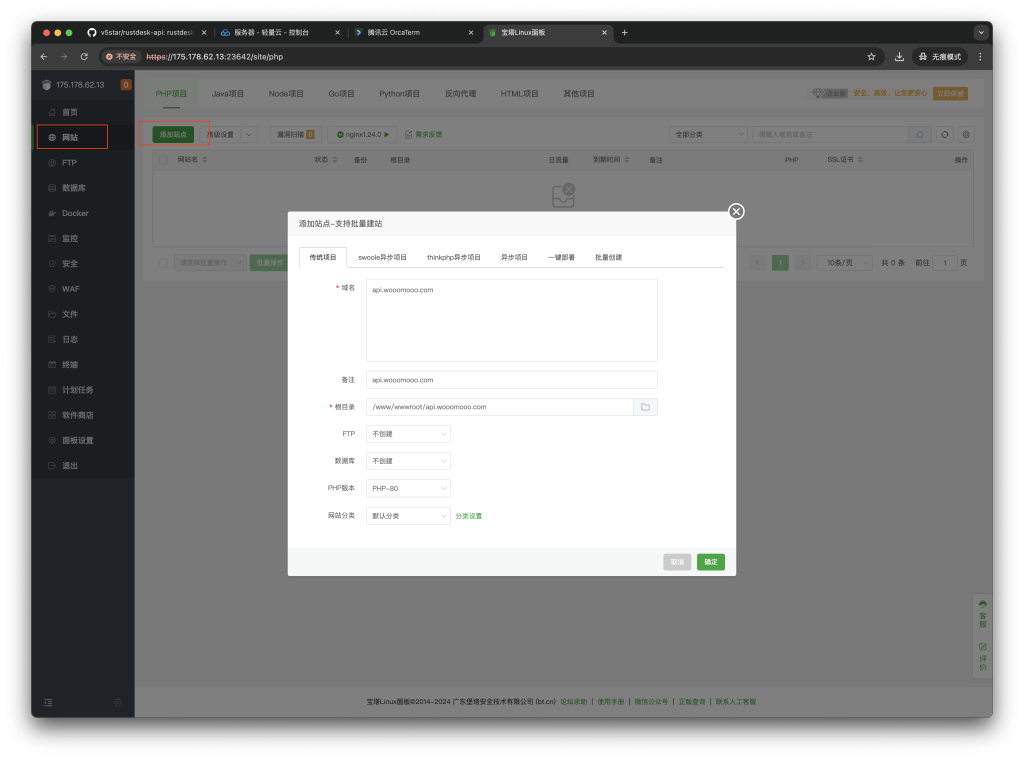Open the 数据库 dropdown in the dialog
1024x759 pixels.
point(408,461)
